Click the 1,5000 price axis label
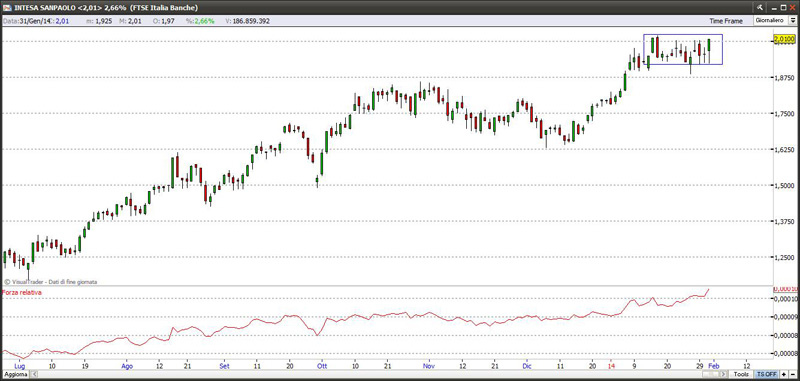The height and width of the screenshot is (381, 800). coord(784,186)
